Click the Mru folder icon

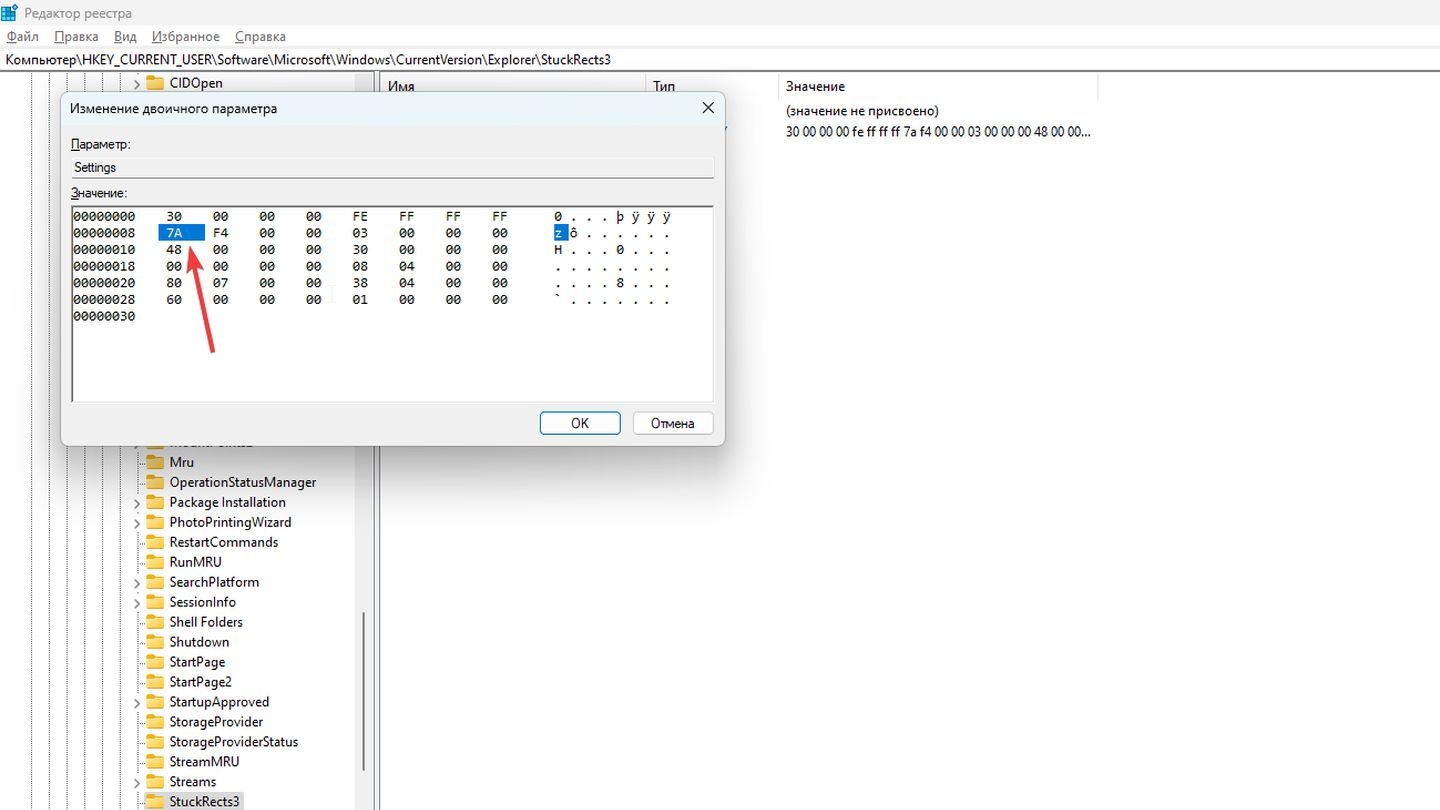coord(154,462)
